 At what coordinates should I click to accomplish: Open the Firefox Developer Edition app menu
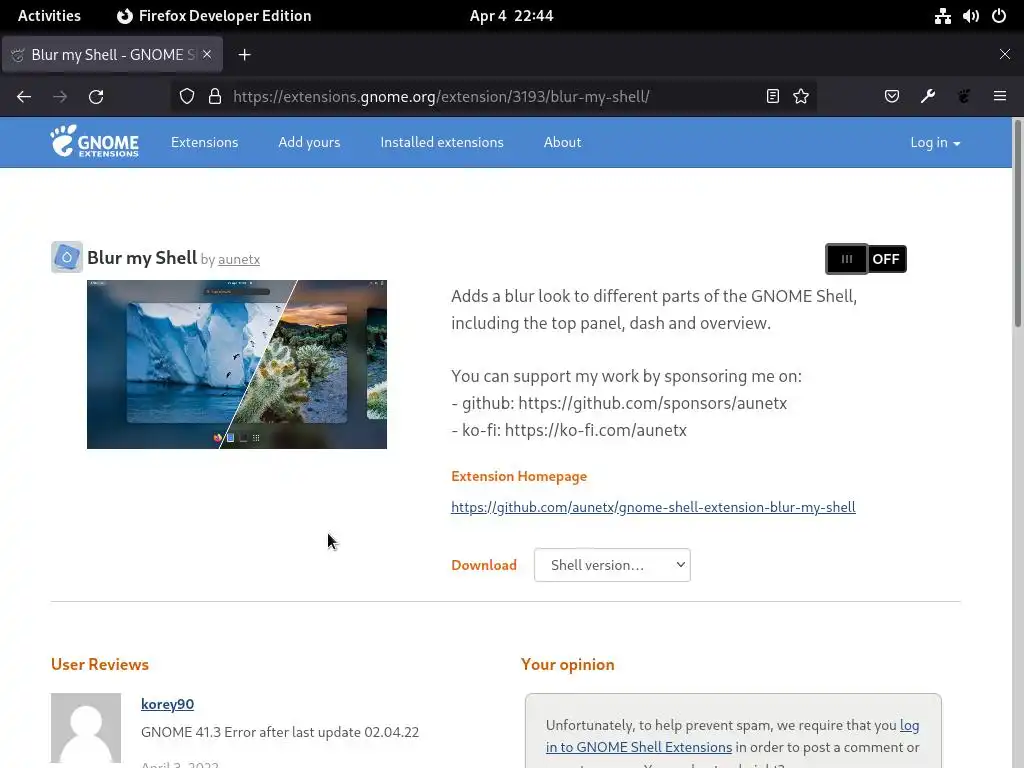pyautogui.click(x=214, y=16)
